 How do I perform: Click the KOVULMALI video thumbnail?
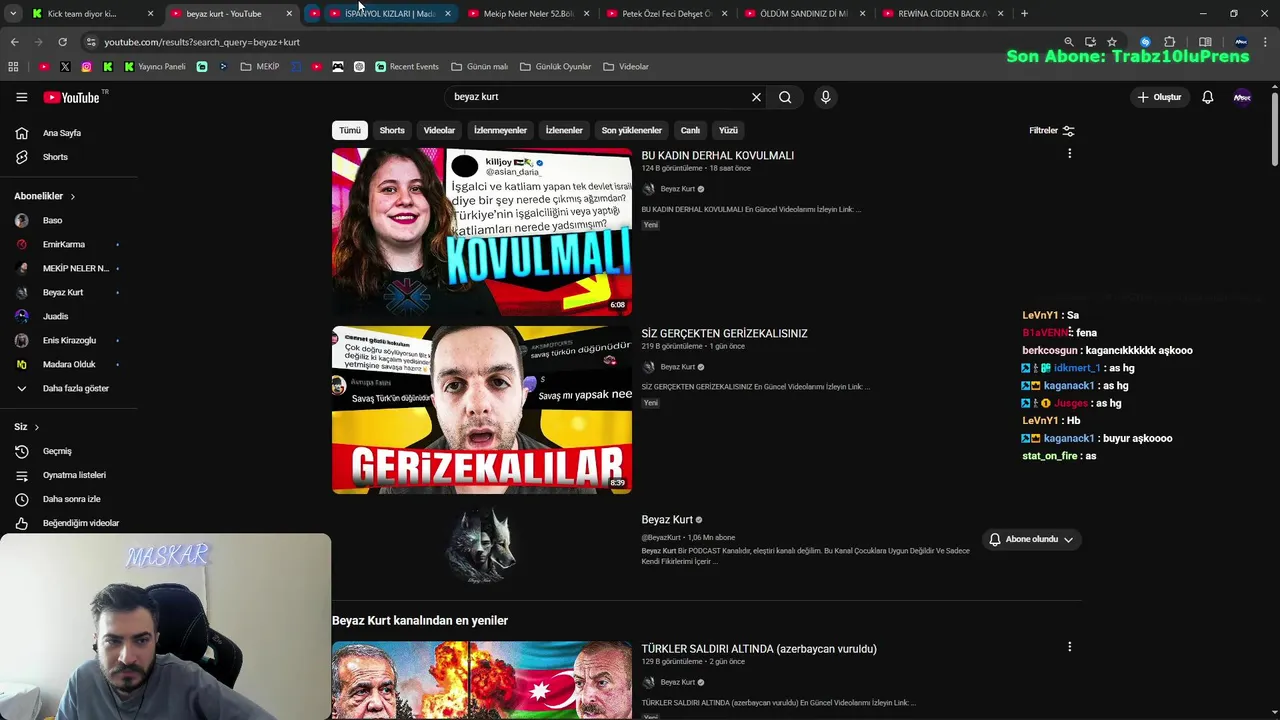[482, 232]
